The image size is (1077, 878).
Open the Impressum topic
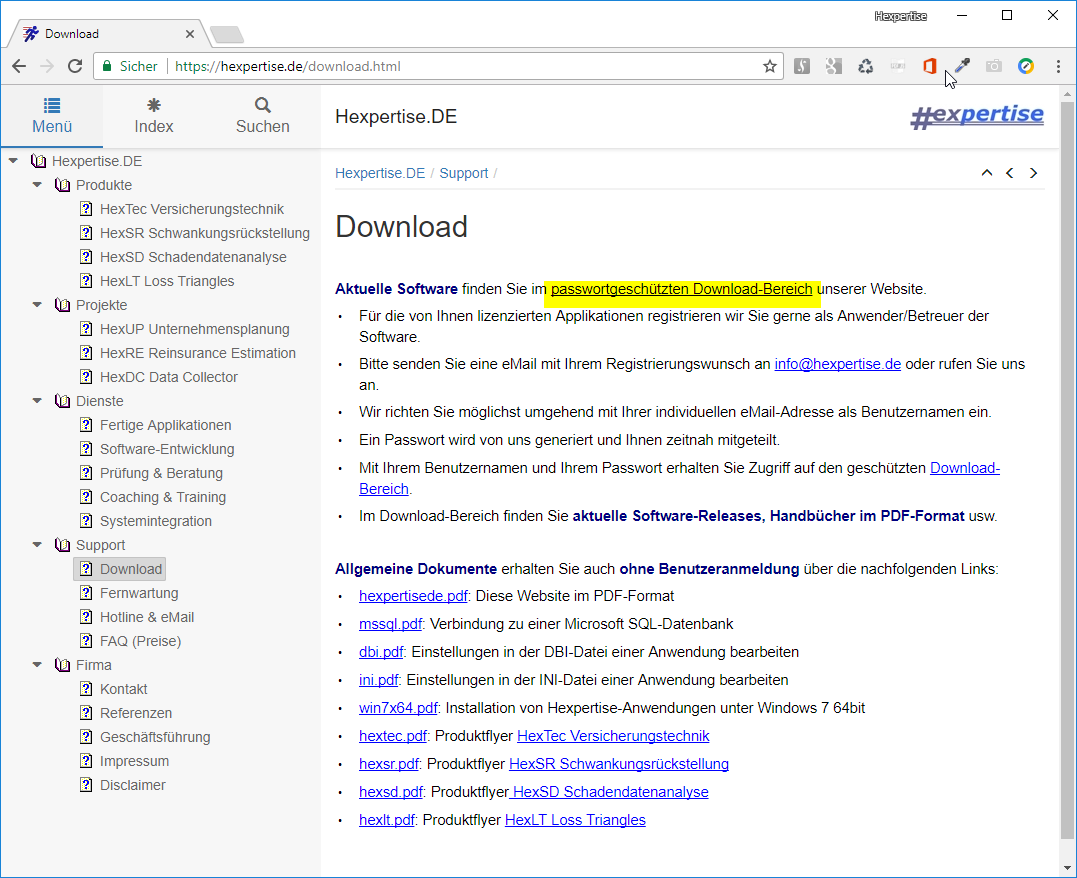click(x=134, y=761)
